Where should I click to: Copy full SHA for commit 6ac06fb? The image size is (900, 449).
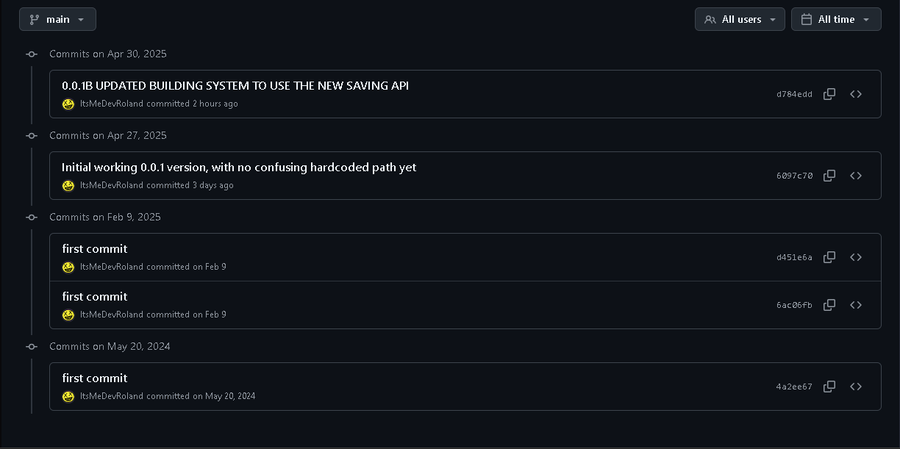coord(829,305)
